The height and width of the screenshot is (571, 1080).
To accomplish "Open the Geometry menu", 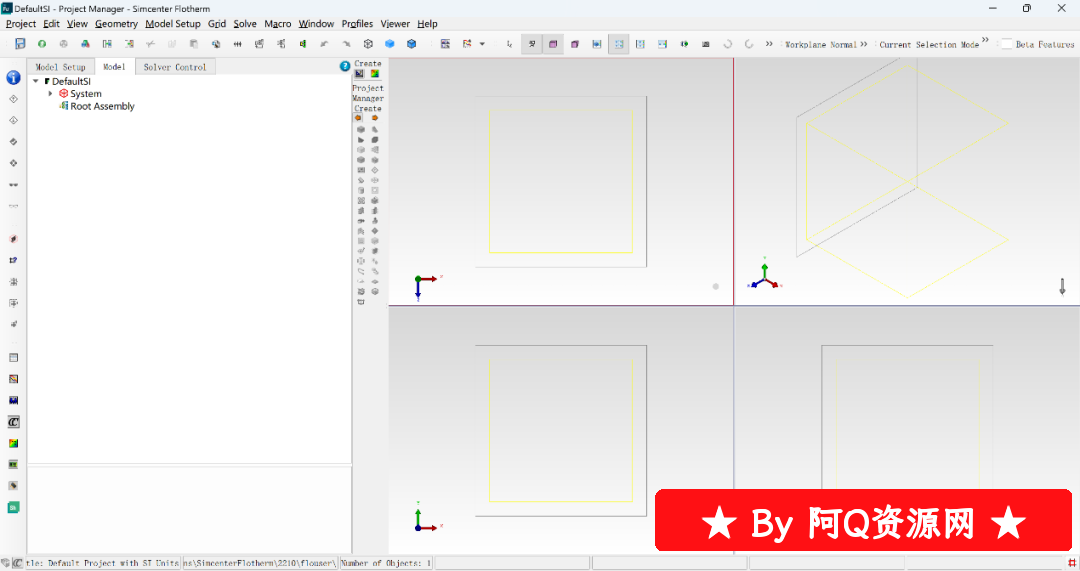I will [116, 23].
